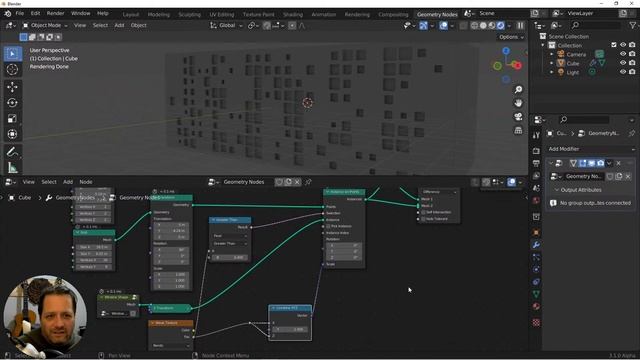Open the Object Data properties green triangle tab

[536, 294]
